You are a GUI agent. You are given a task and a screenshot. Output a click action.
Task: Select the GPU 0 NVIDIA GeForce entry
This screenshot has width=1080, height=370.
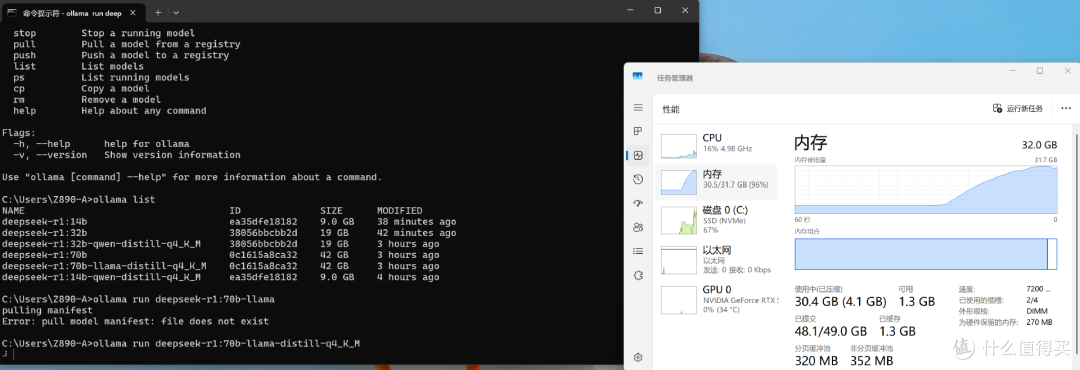717,299
